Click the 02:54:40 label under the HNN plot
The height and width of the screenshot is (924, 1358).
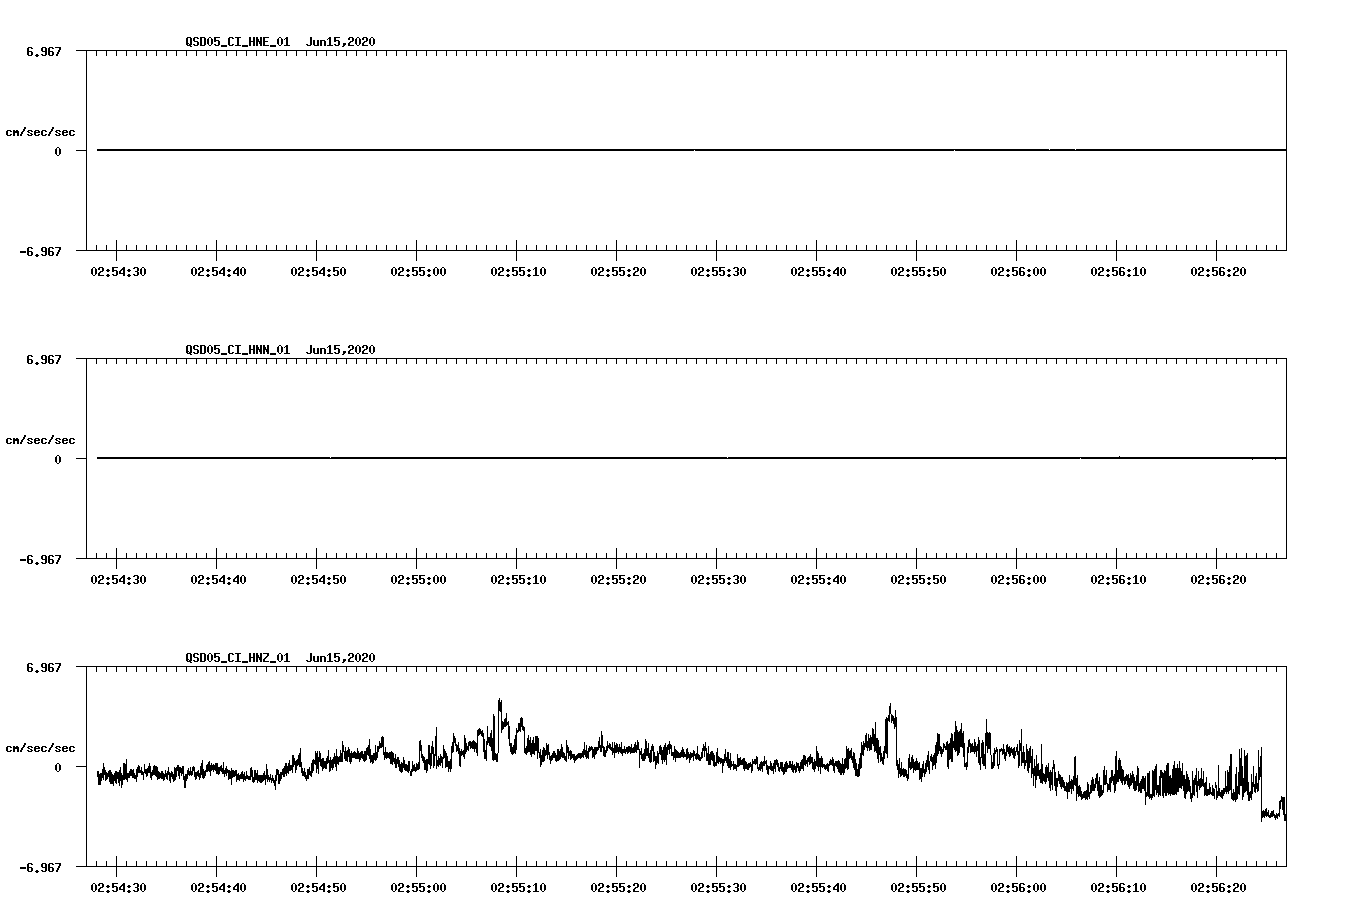click(218, 580)
